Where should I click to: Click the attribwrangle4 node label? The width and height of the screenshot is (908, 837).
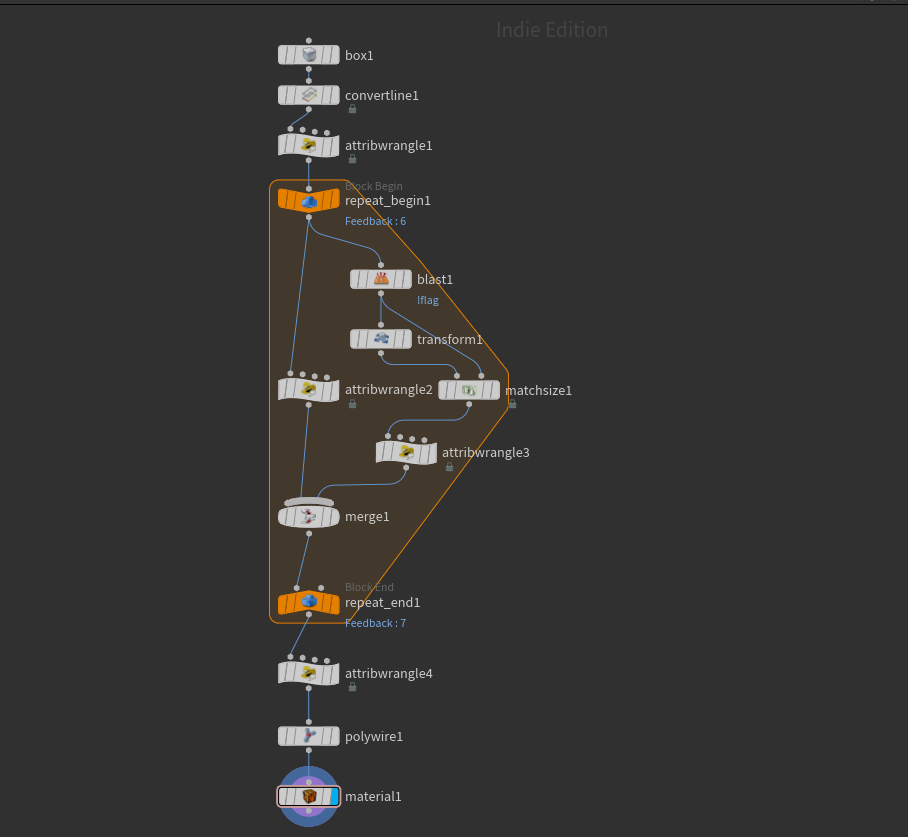pos(389,674)
